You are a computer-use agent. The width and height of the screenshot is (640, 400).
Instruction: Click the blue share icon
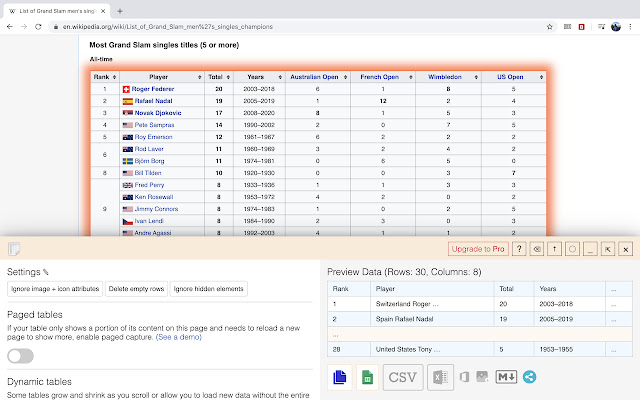[x=529, y=377]
